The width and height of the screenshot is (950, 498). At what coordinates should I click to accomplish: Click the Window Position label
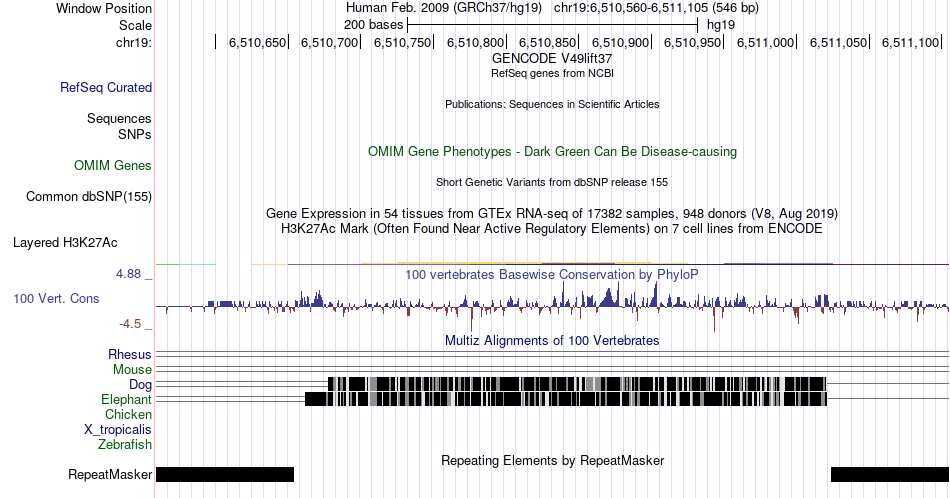point(104,8)
